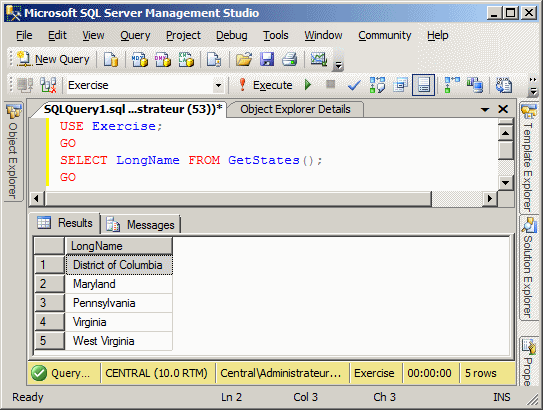Screen dimensions: 543x410
Task: Click the editor scroll right arrow
Action: 490,199
